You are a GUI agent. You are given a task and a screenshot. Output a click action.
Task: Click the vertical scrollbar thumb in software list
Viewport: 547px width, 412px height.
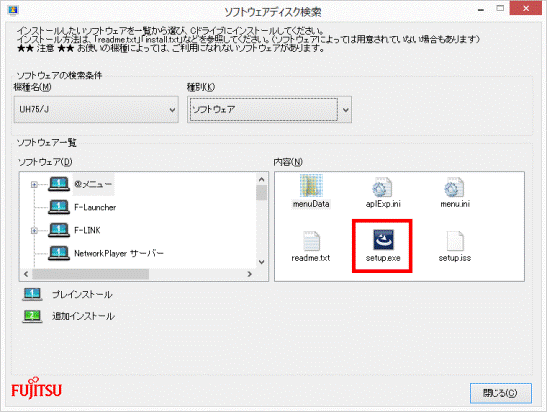262,193
